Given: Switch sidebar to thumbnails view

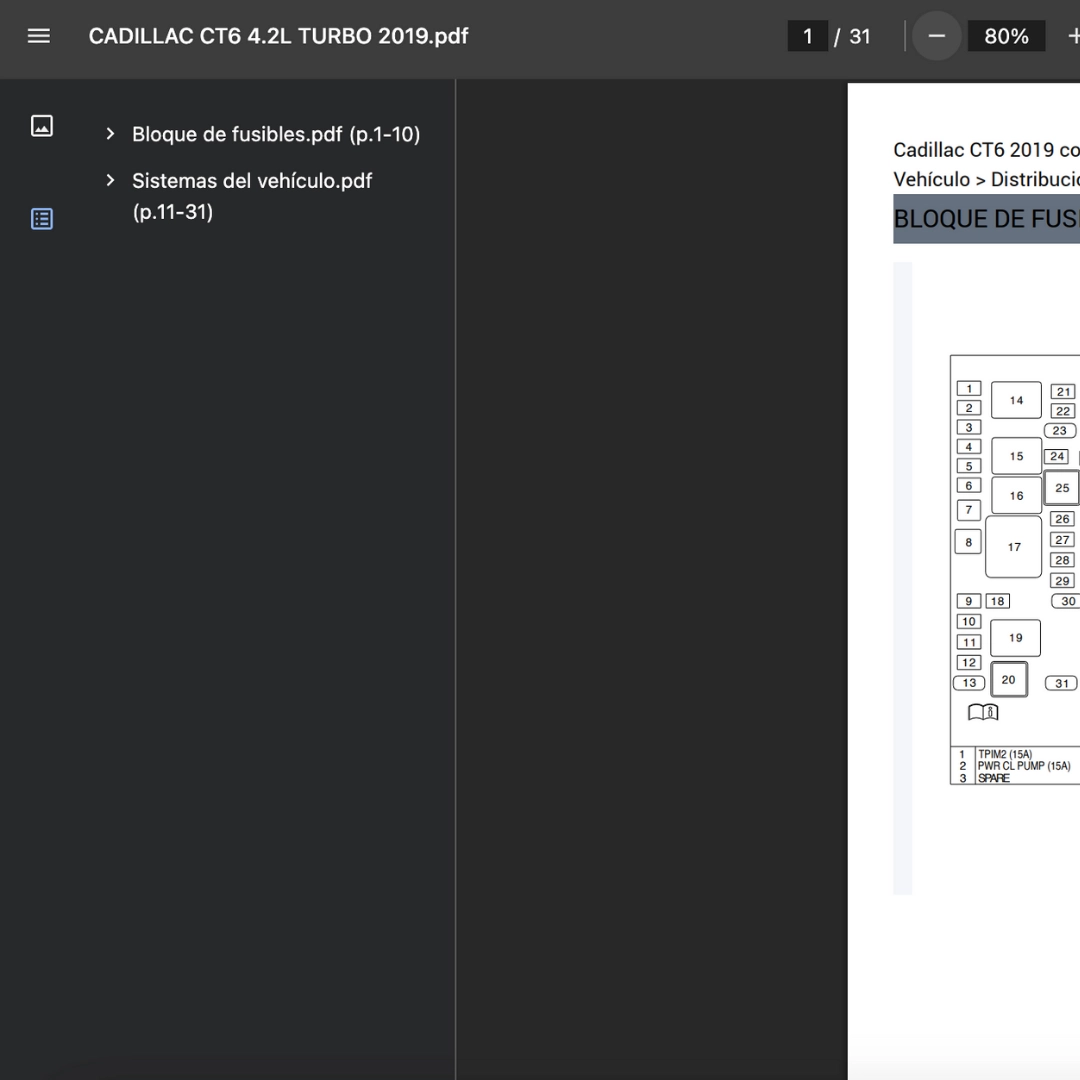Looking at the screenshot, I should pos(42,126).
